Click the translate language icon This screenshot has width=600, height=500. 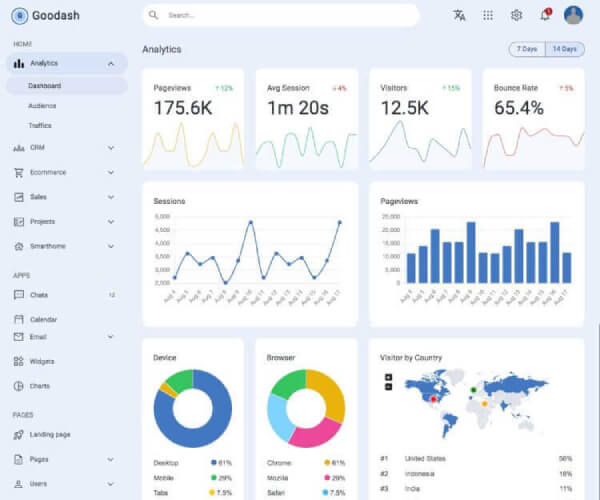[x=459, y=15]
